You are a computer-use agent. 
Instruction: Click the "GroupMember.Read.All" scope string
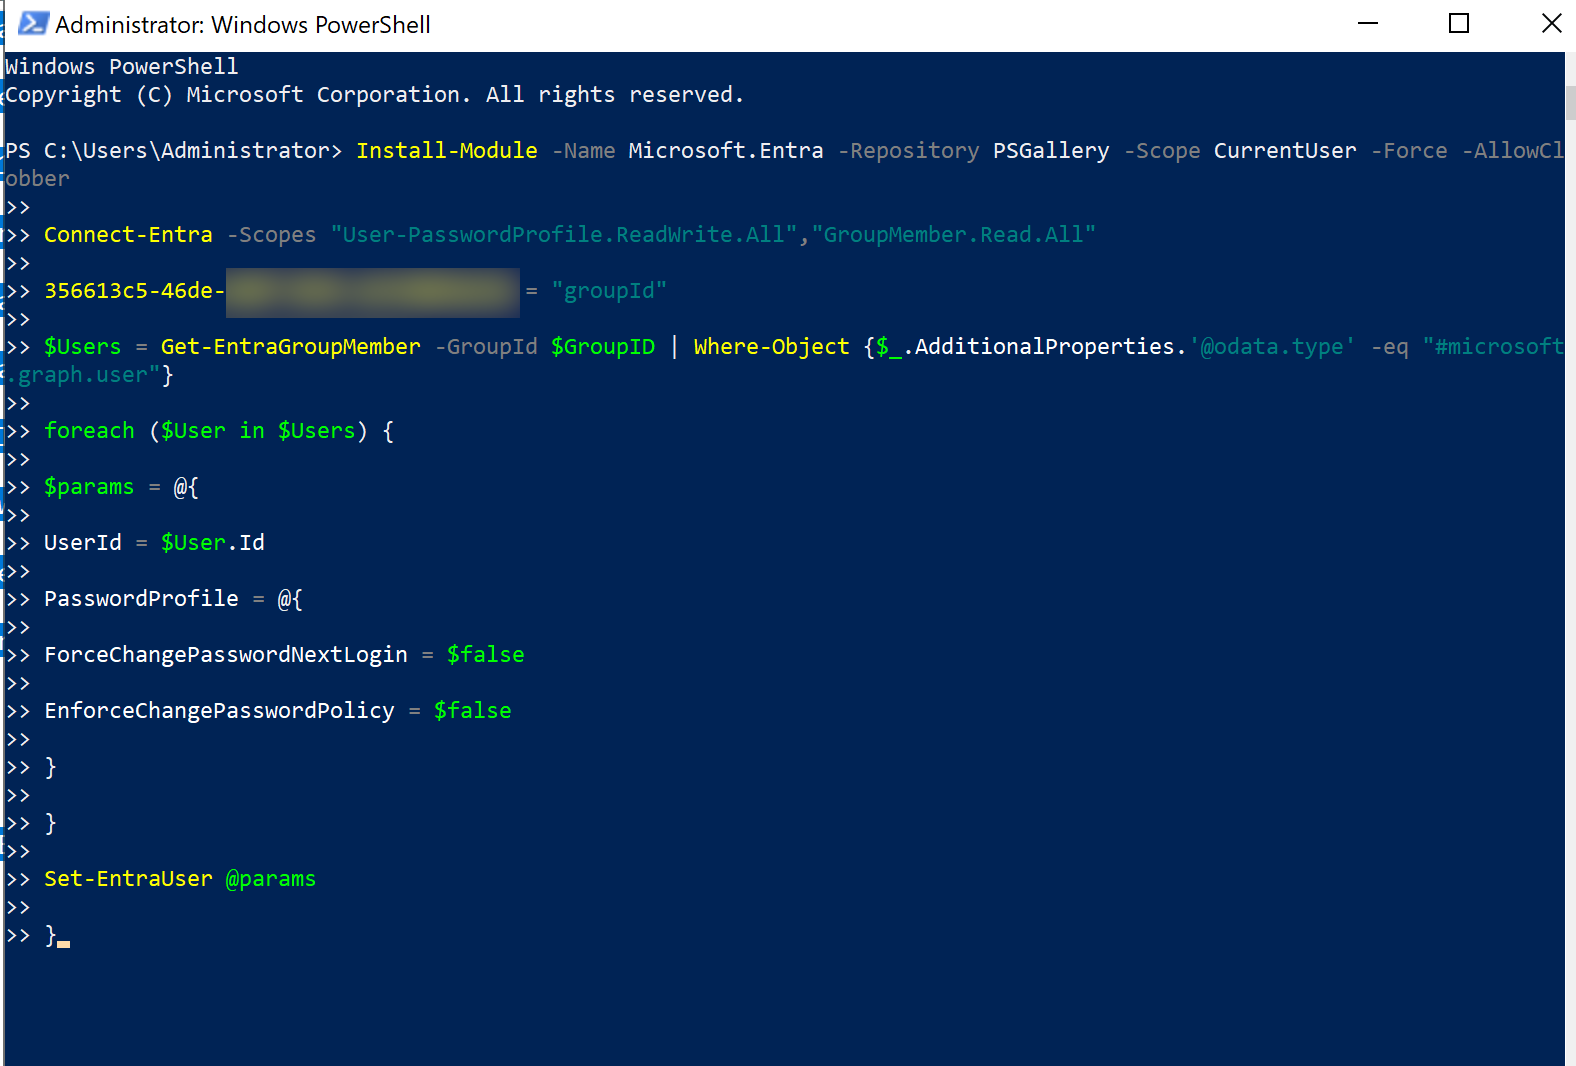tap(954, 235)
